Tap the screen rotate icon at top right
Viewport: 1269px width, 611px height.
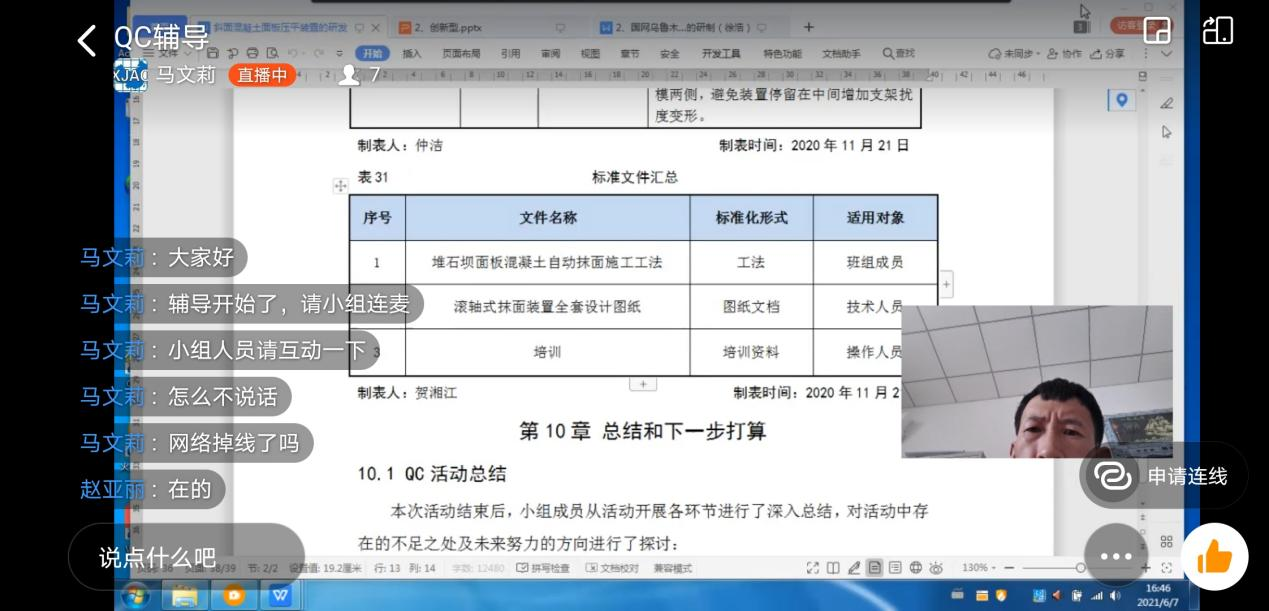click(1217, 30)
